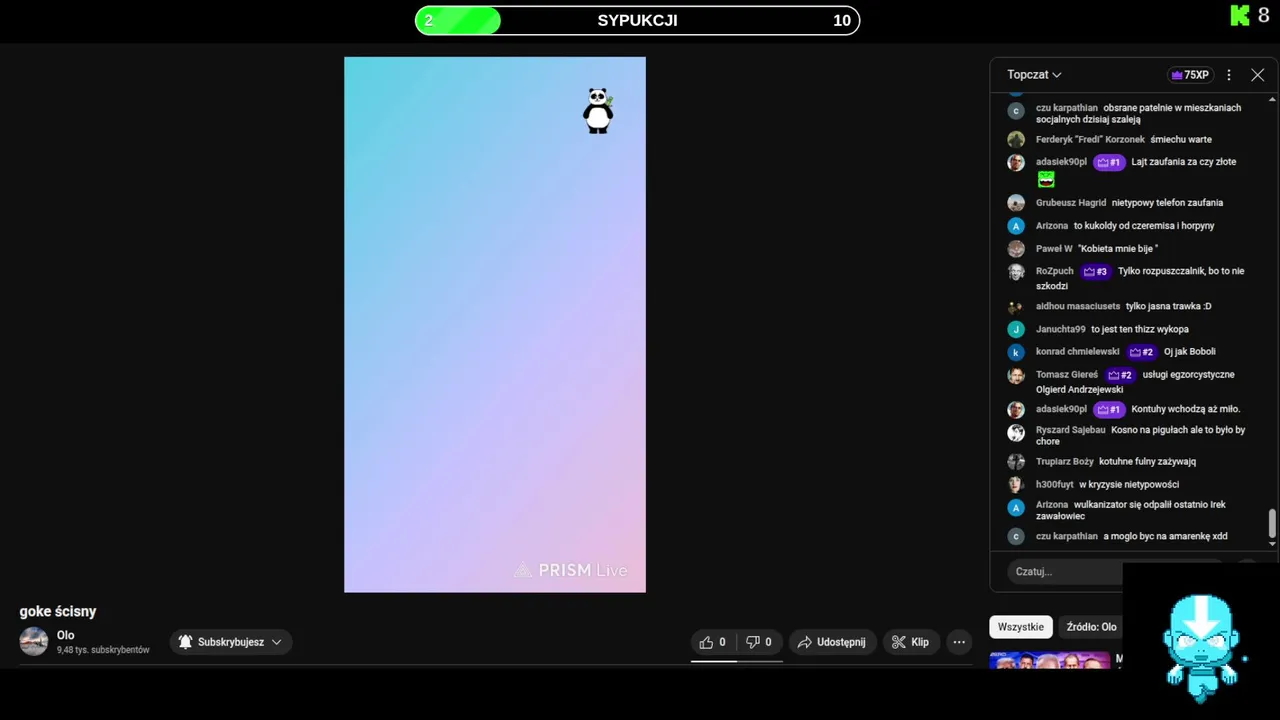1280x720 pixels.
Task: Close the live chat panel
Action: (x=1258, y=75)
